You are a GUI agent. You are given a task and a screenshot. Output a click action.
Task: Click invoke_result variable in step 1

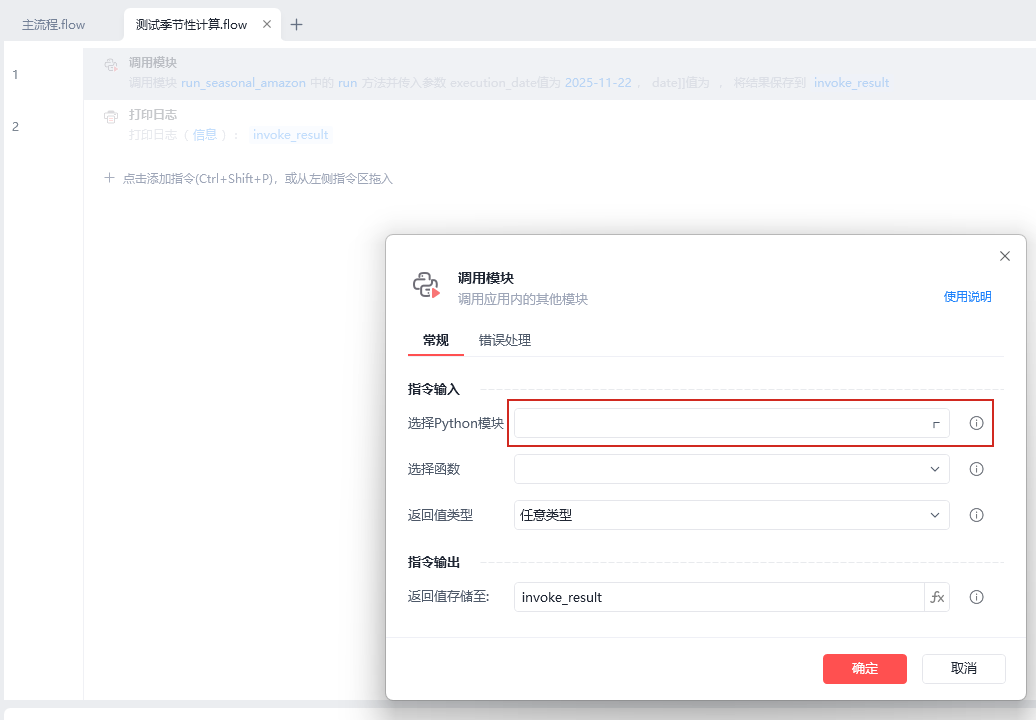(x=851, y=83)
